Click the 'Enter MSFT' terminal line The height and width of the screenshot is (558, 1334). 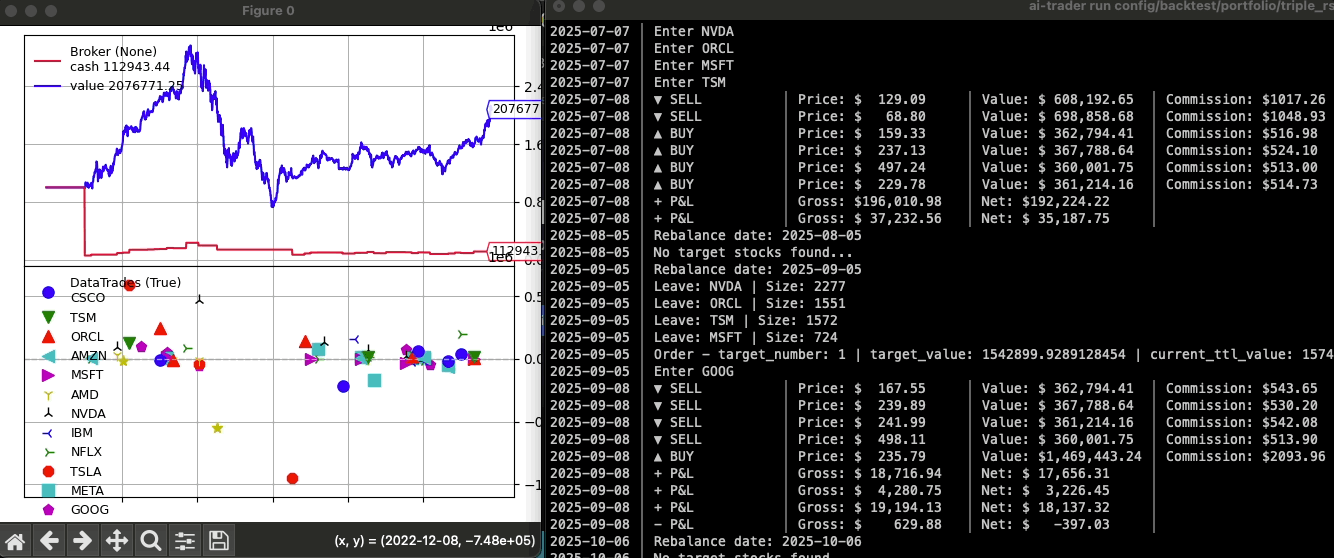point(693,65)
